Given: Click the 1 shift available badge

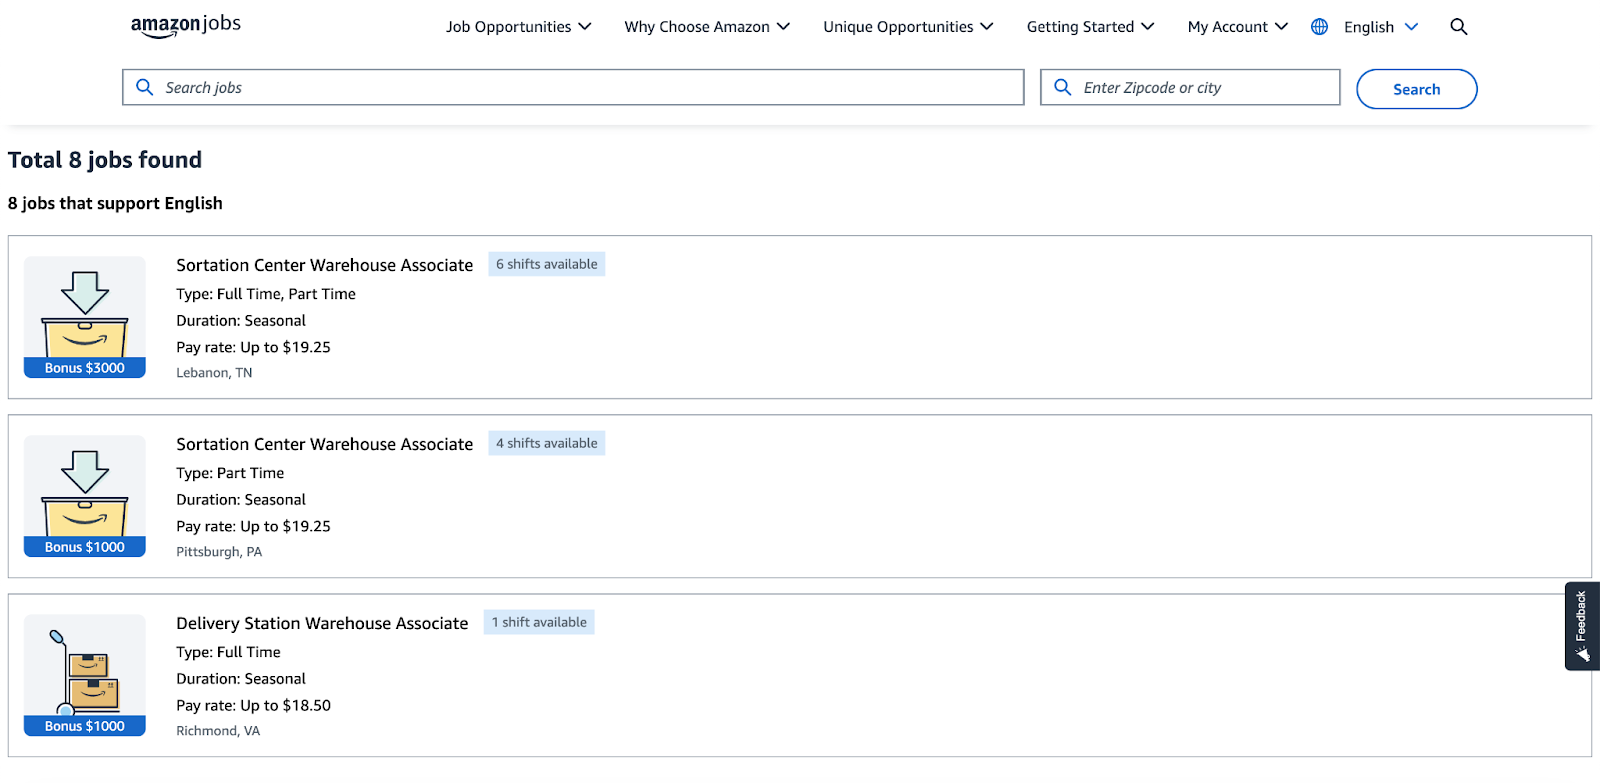Looking at the screenshot, I should (x=539, y=622).
